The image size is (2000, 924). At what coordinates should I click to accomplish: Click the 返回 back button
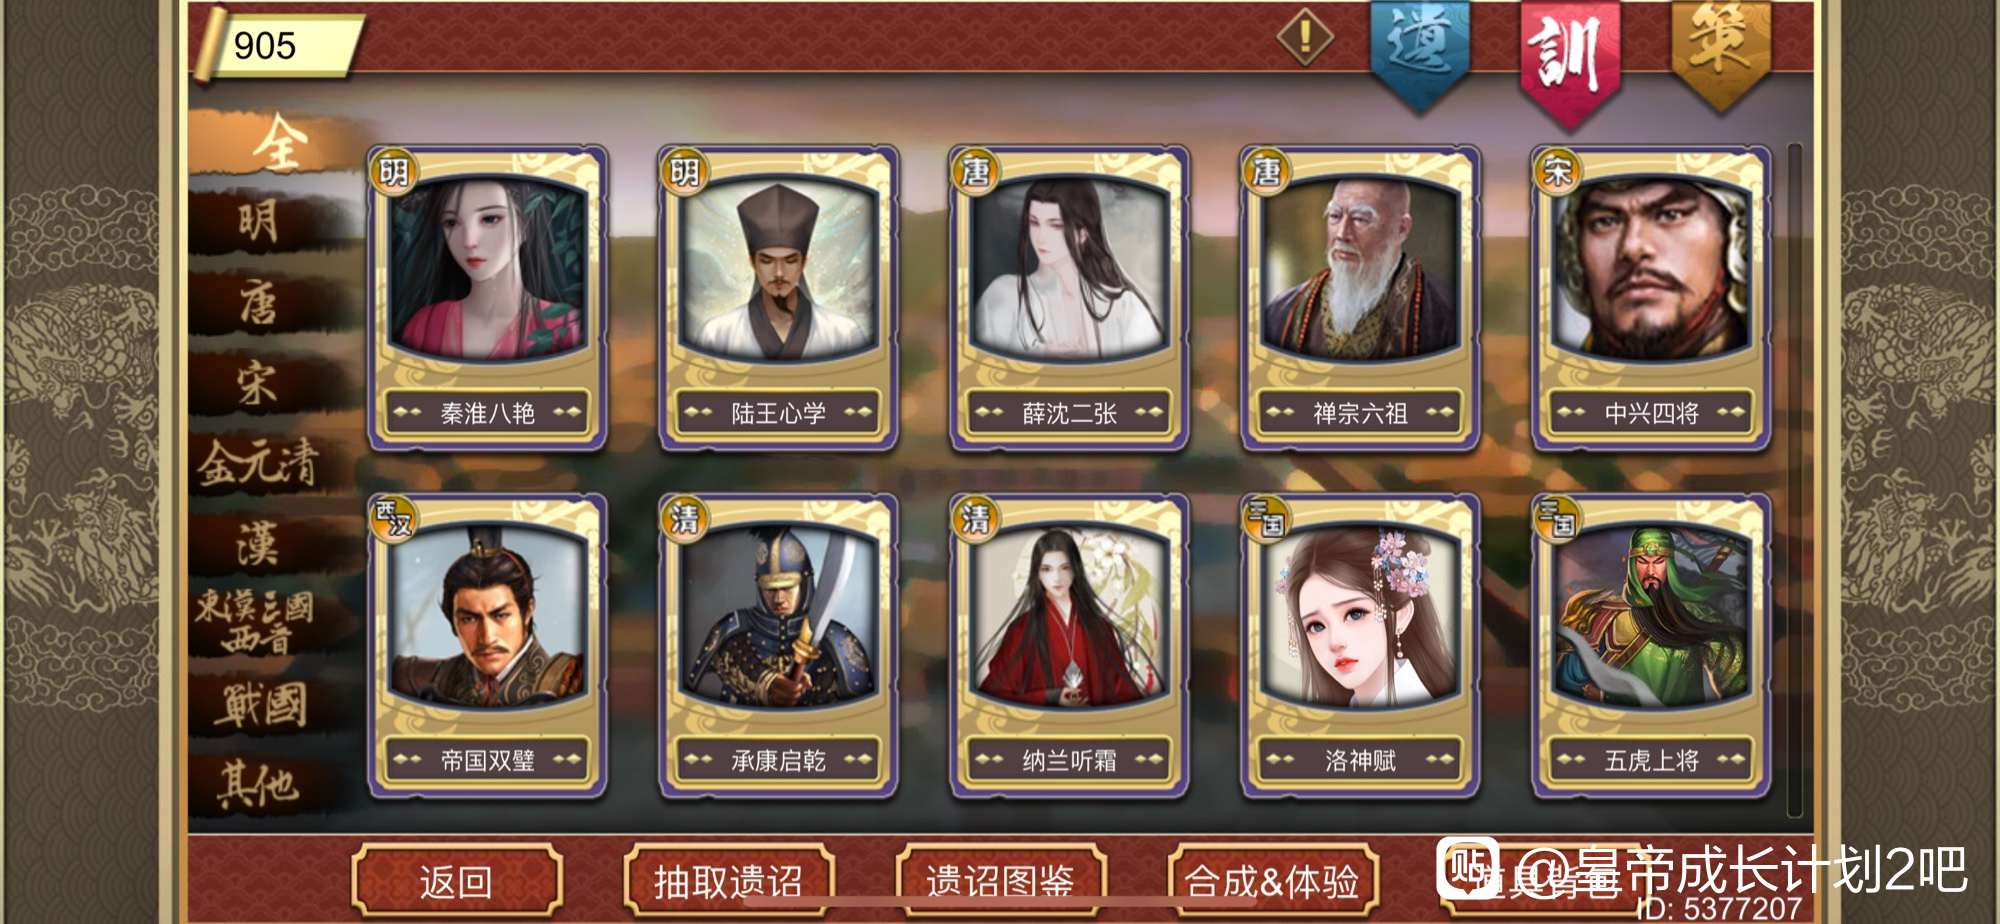click(x=457, y=881)
